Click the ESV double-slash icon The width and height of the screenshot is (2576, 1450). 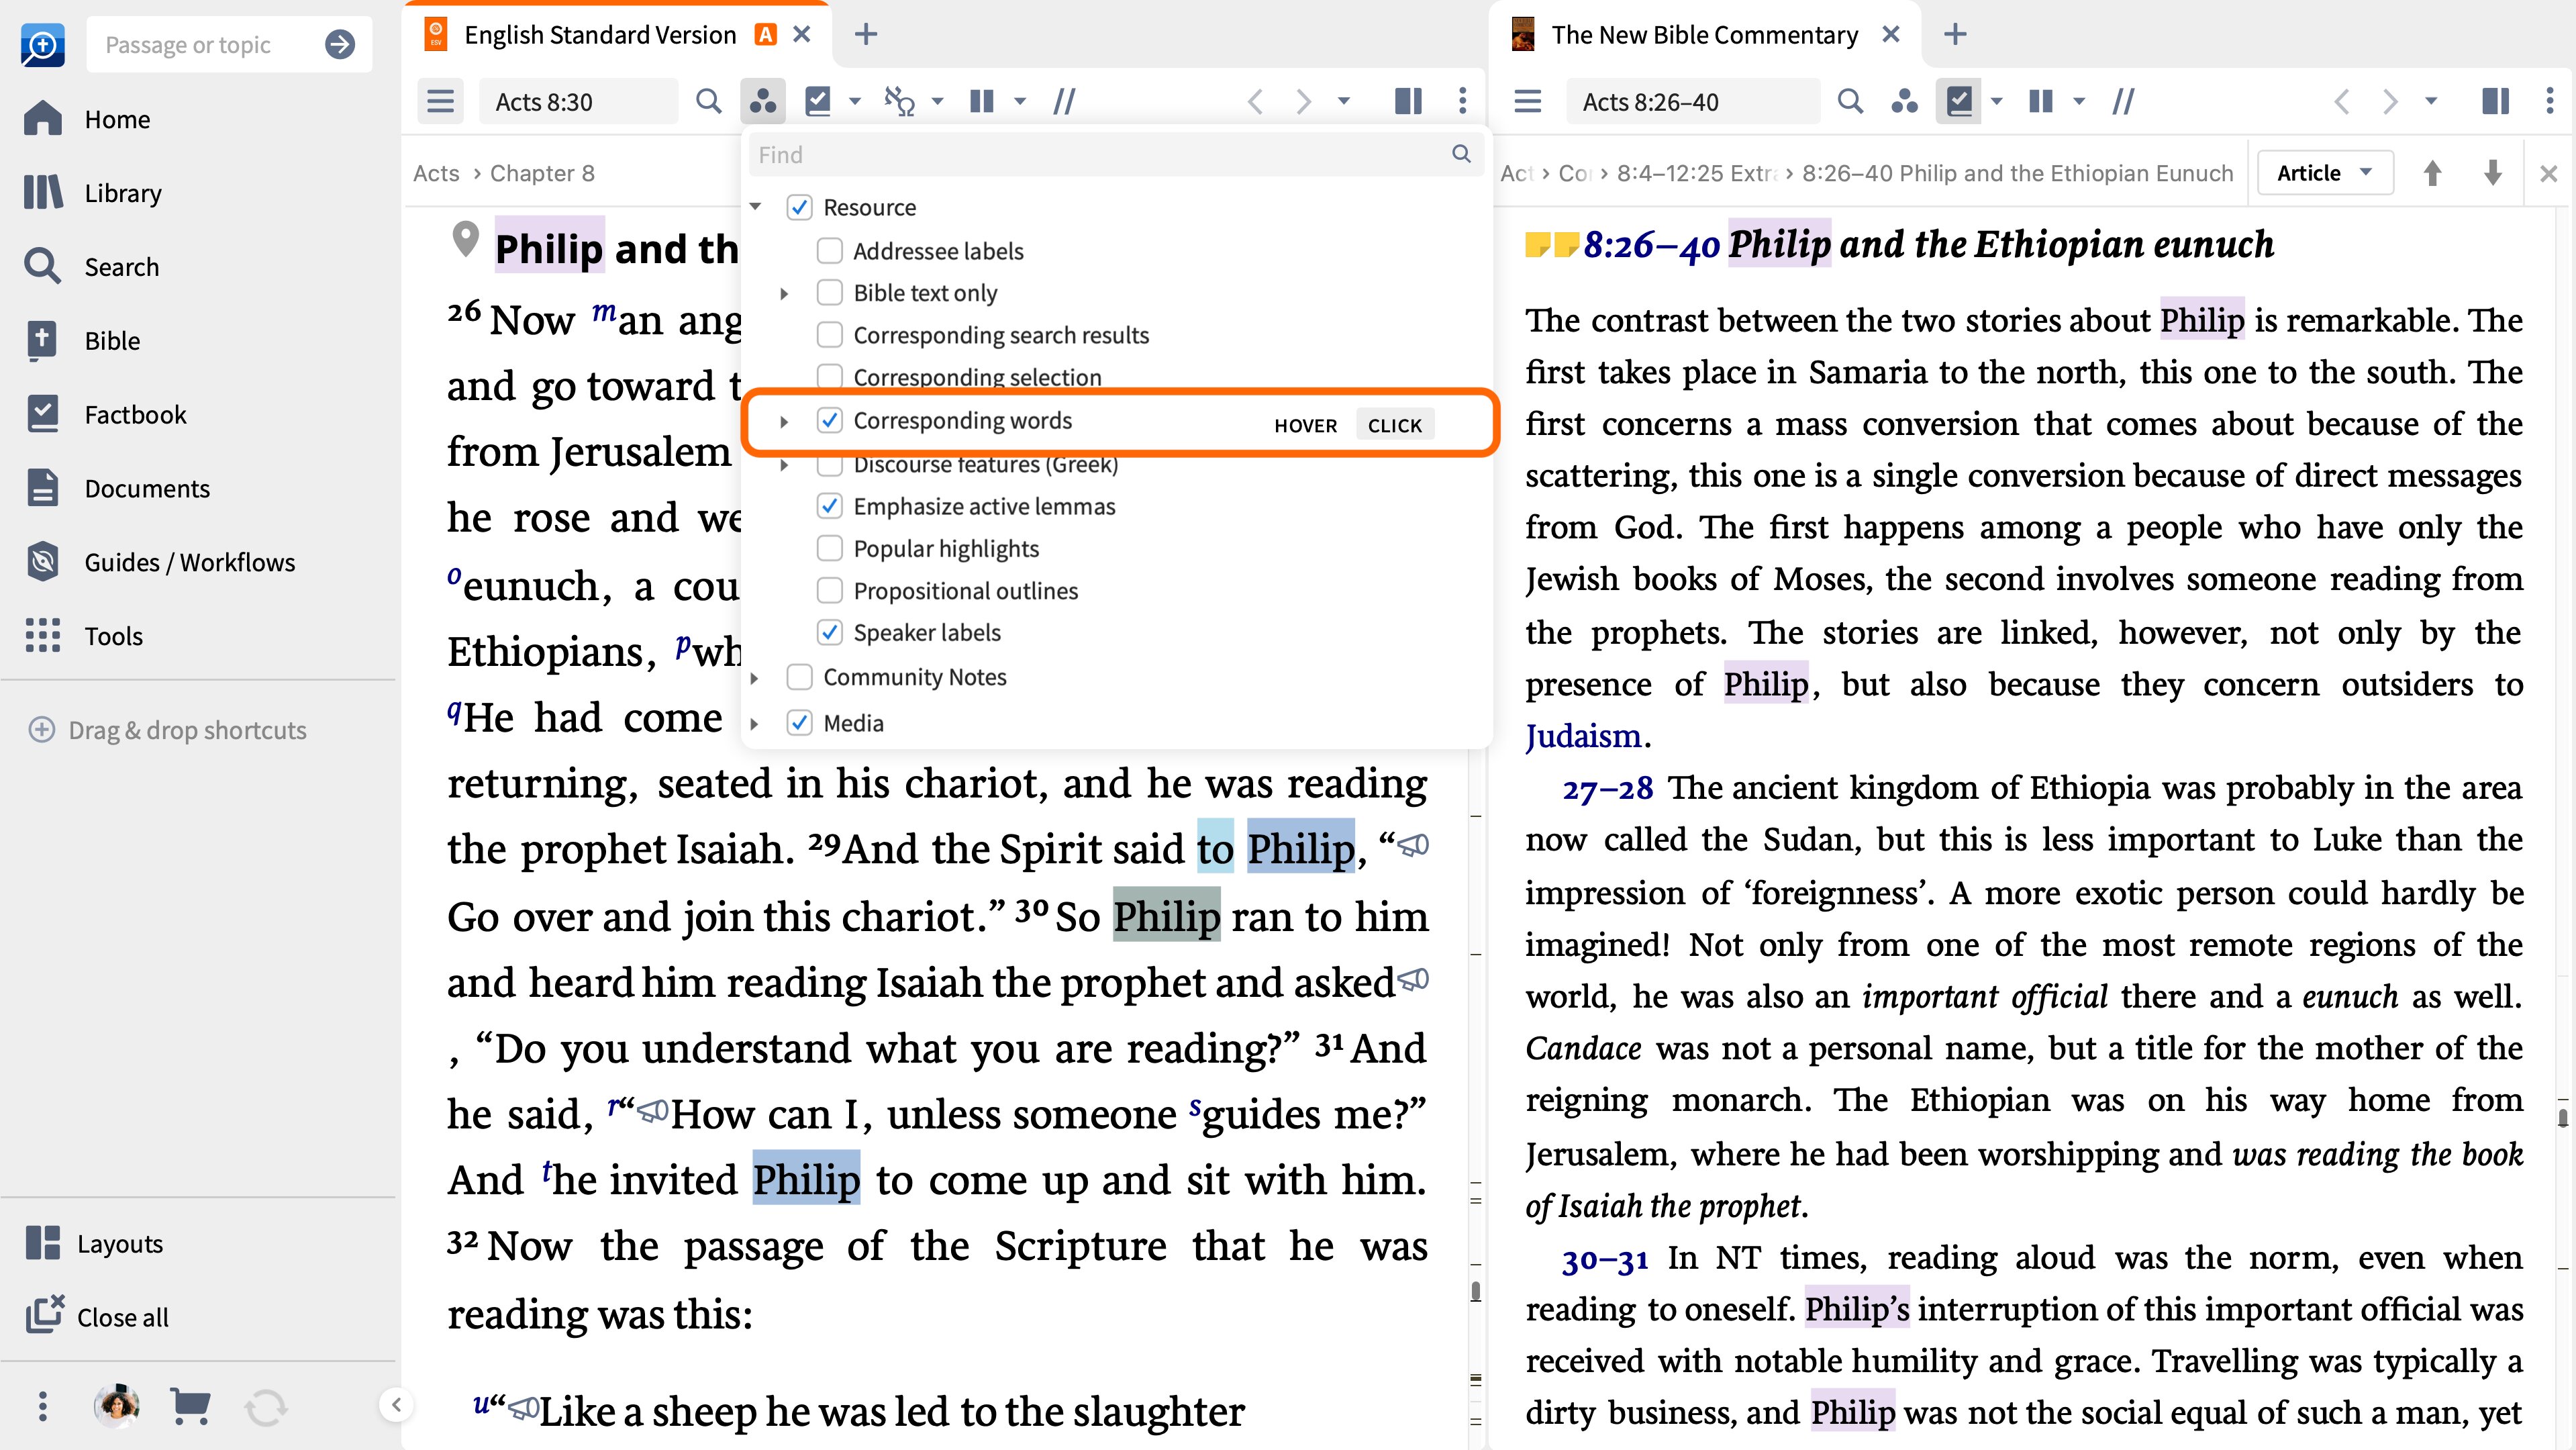[1064, 101]
